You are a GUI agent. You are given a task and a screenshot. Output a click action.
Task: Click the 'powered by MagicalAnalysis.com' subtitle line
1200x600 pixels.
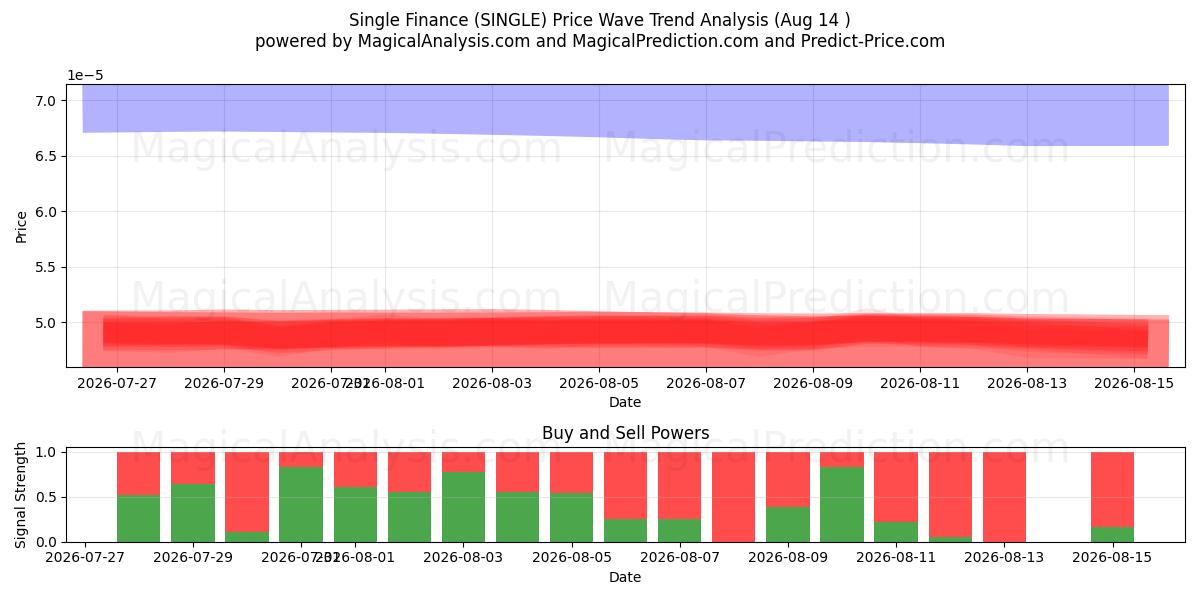[600, 41]
